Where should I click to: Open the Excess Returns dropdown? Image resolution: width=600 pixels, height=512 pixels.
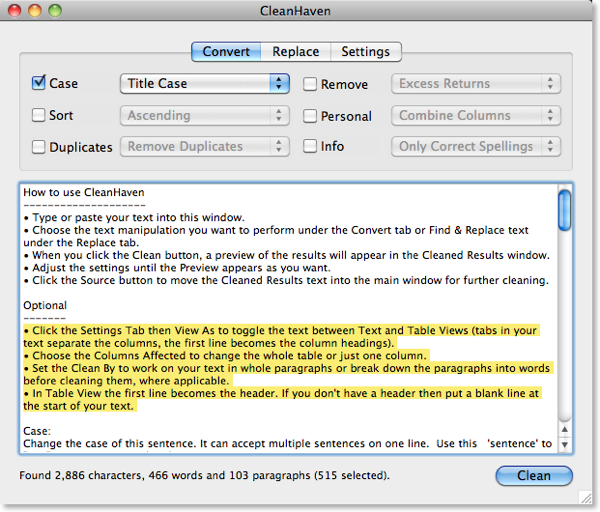(475, 84)
